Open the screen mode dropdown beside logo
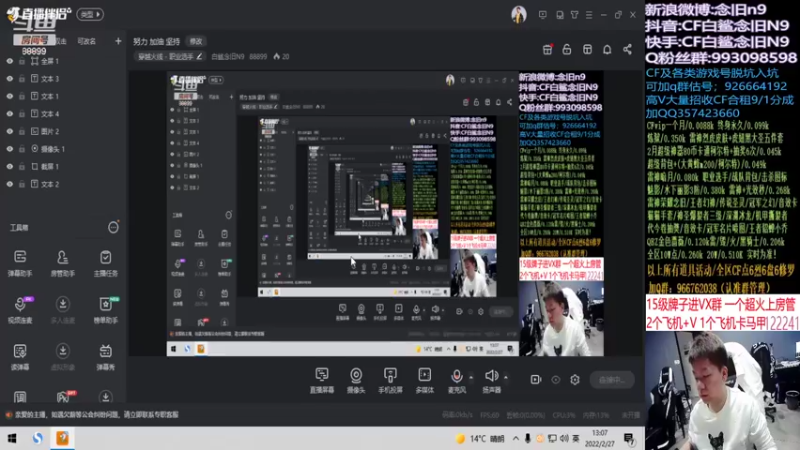Image resolution: width=800 pixels, height=450 pixels. tap(90, 14)
